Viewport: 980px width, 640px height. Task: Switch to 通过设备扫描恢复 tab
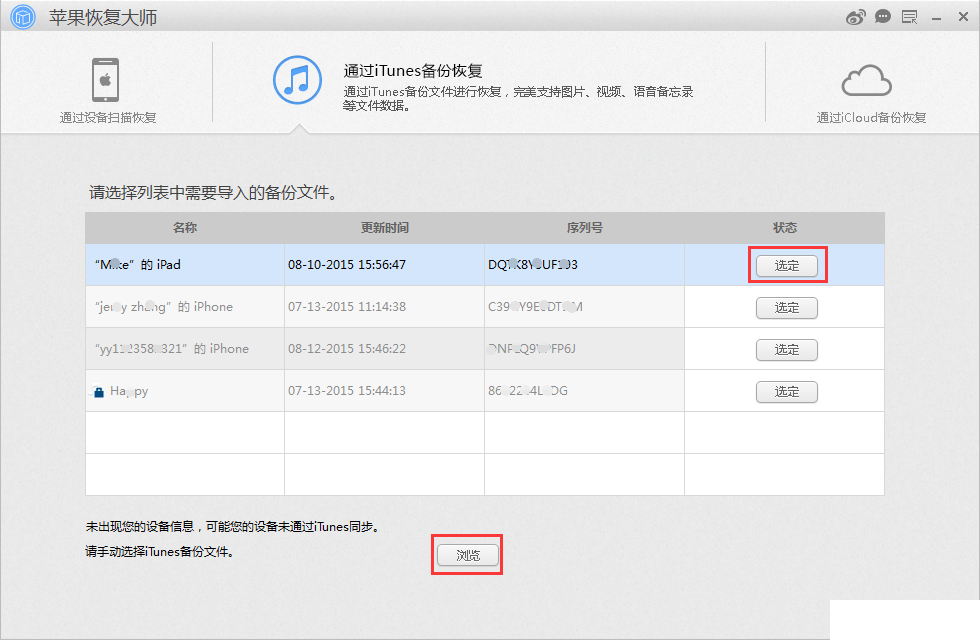coord(108,89)
